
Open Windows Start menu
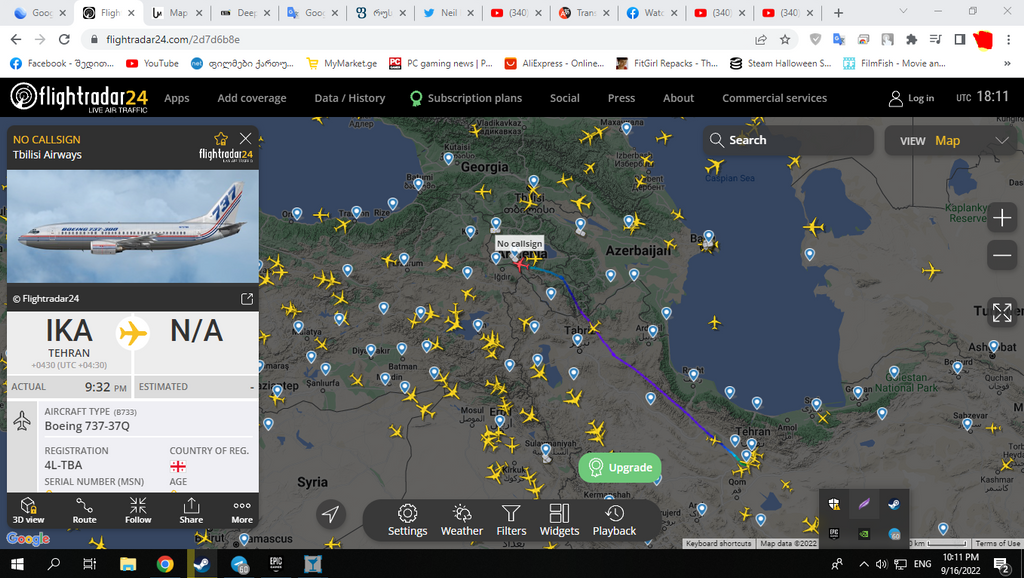point(17,564)
